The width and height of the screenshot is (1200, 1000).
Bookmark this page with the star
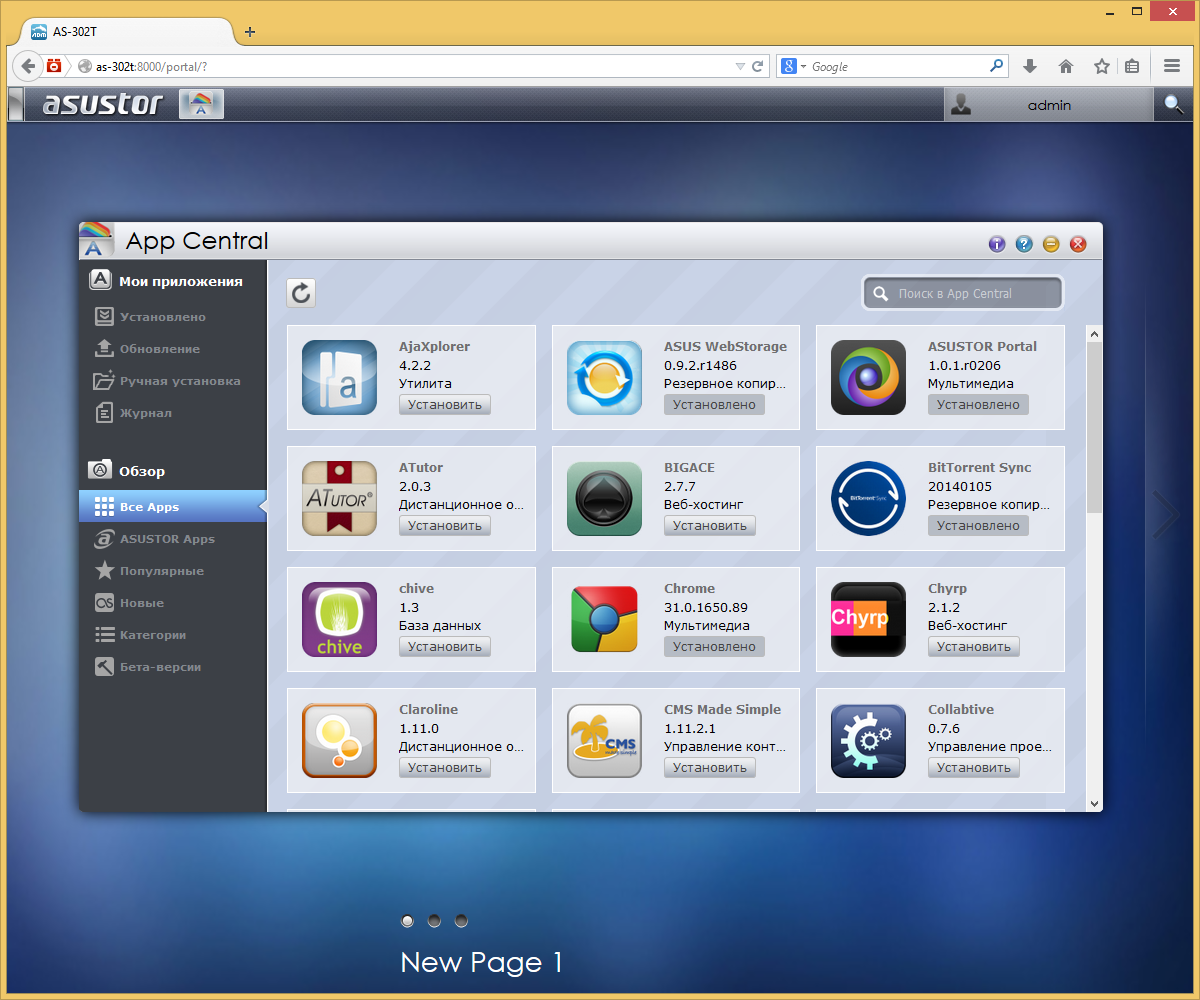(1102, 66)
